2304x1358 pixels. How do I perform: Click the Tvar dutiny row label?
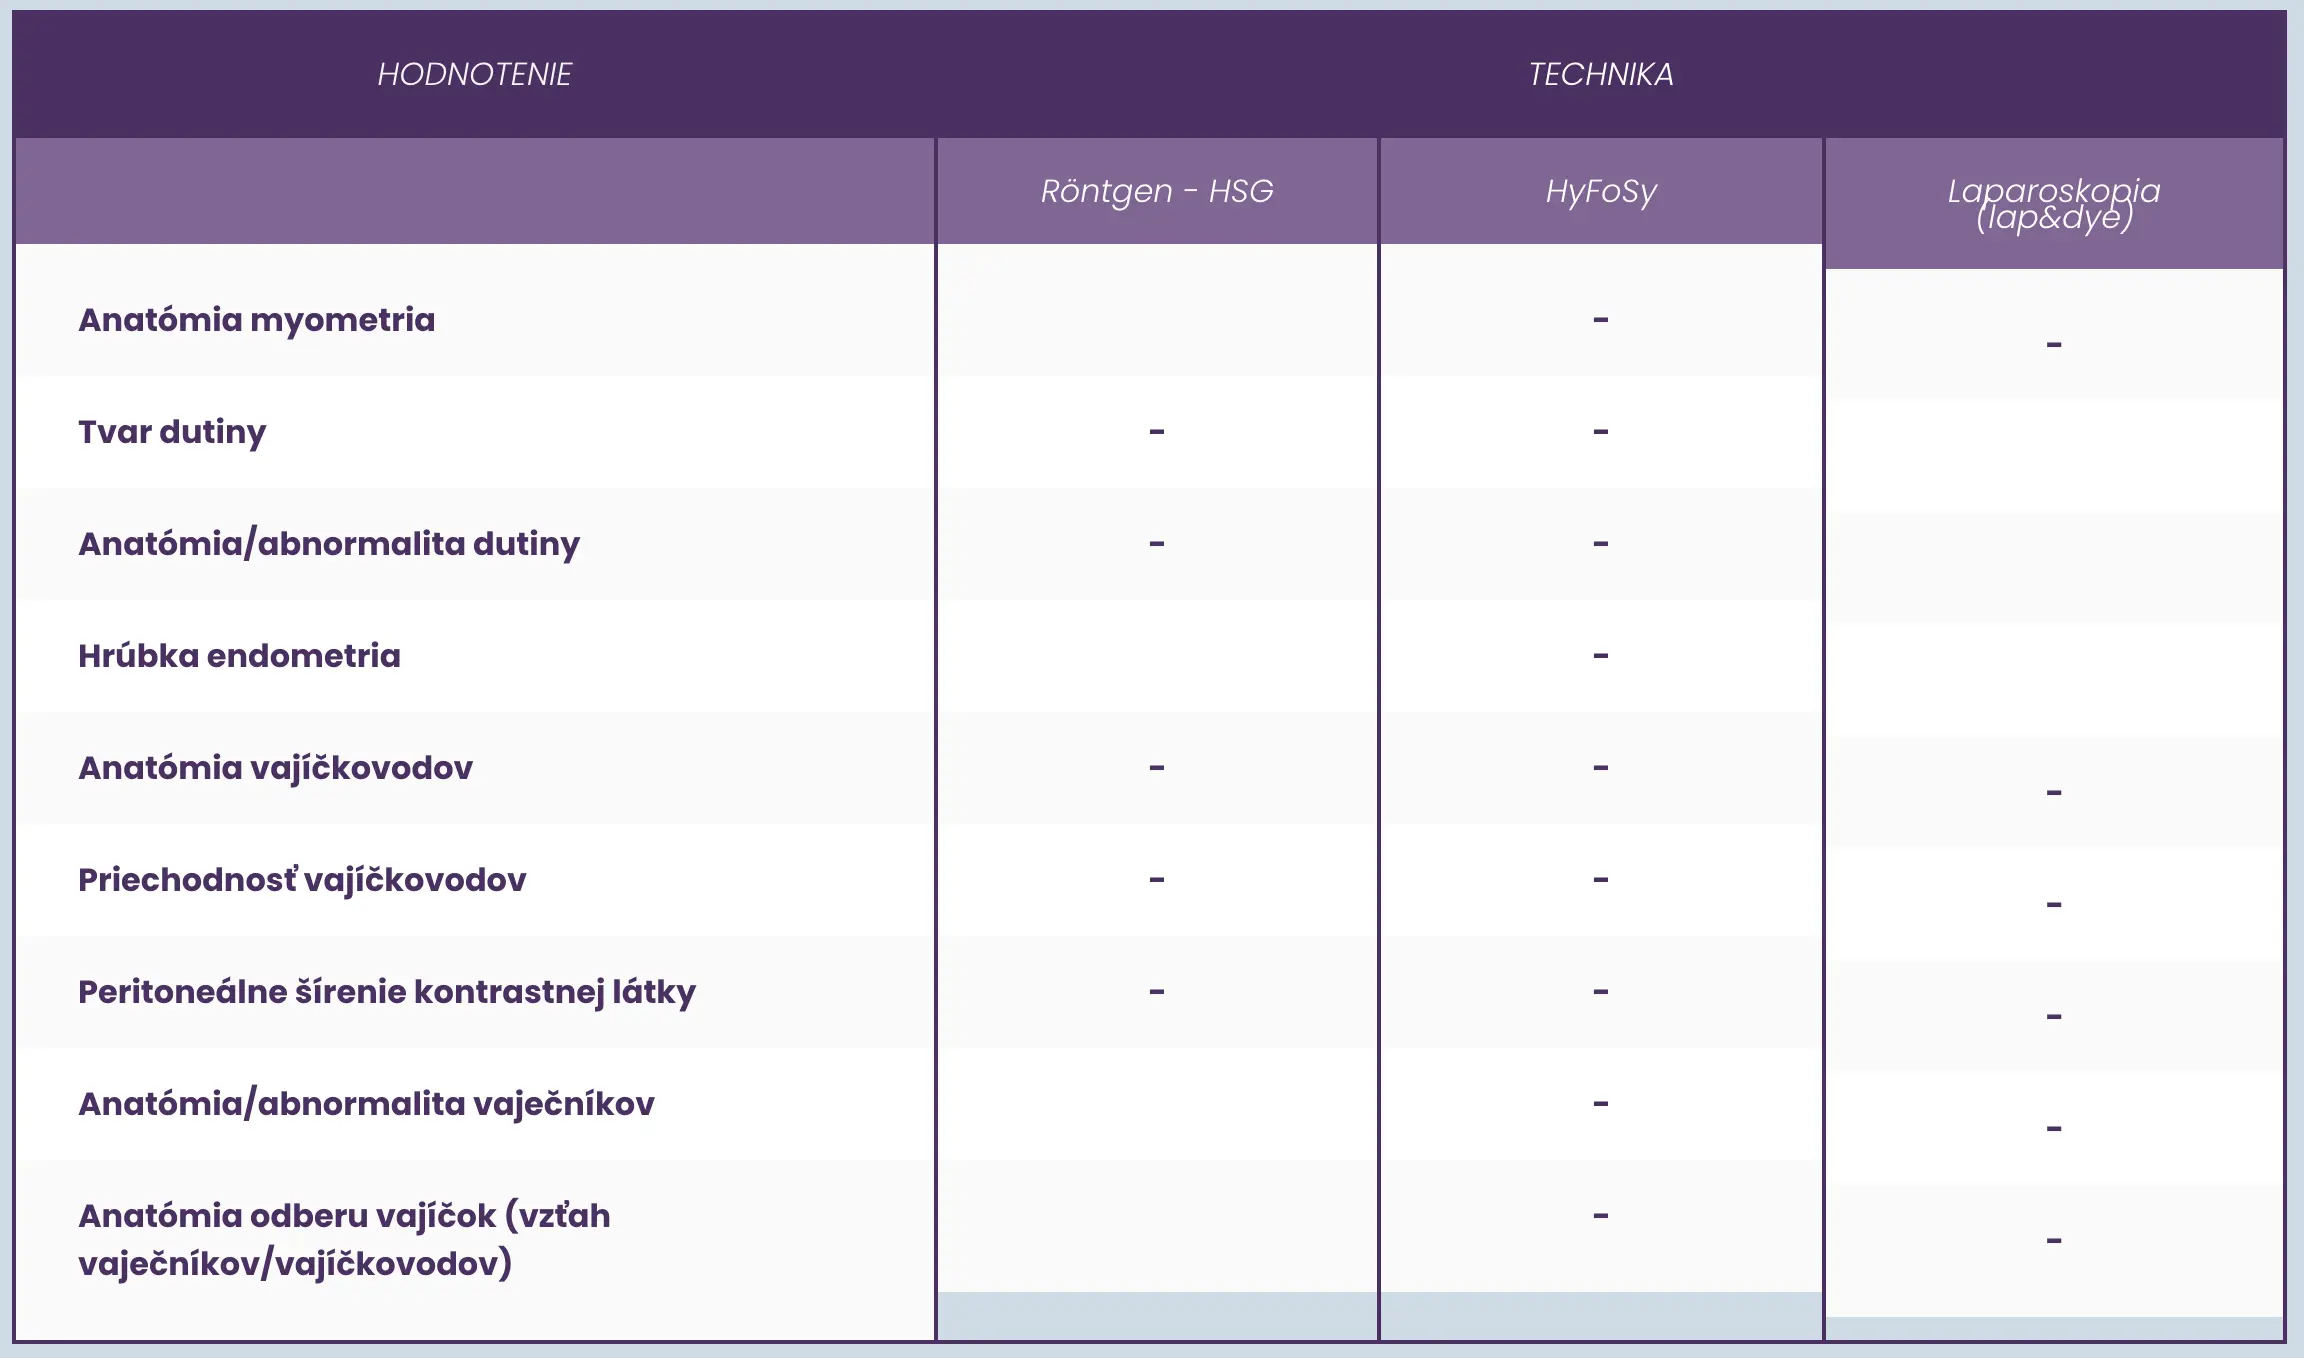pos(172,432)
